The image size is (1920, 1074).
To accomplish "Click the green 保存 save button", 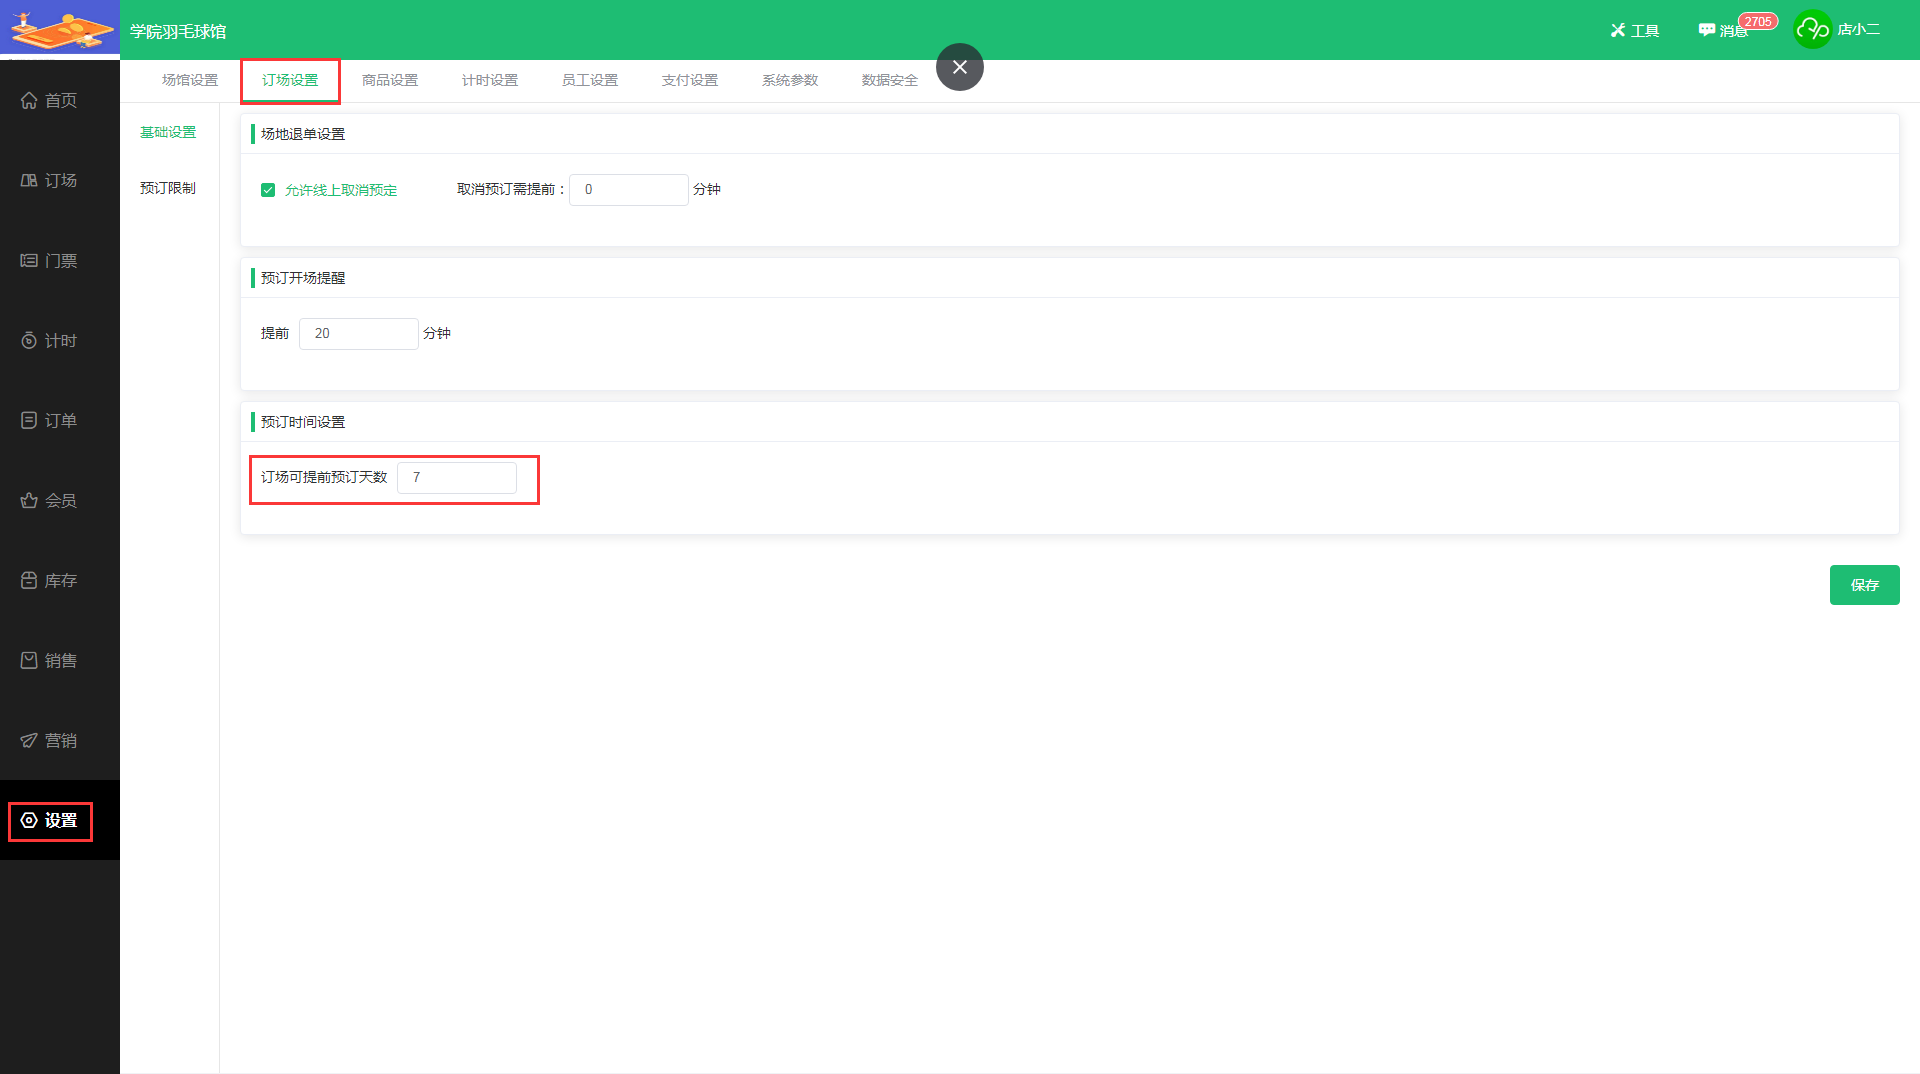I will click(1864, 585).
